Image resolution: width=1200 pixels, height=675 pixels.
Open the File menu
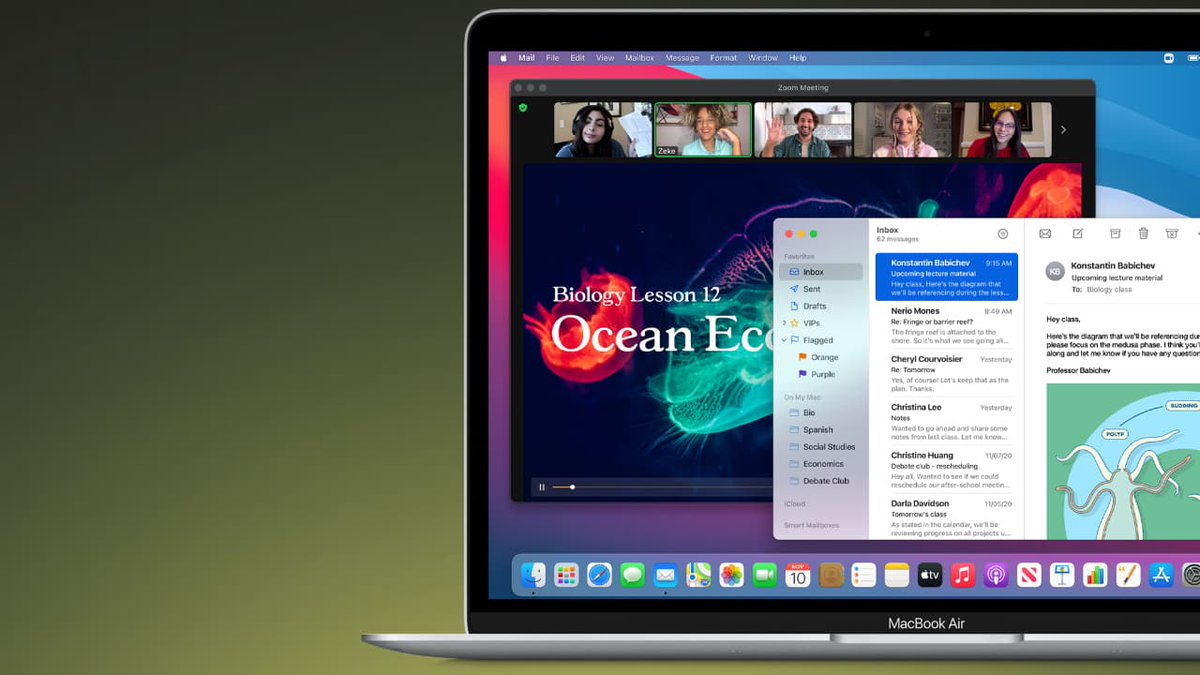[552, 58]
